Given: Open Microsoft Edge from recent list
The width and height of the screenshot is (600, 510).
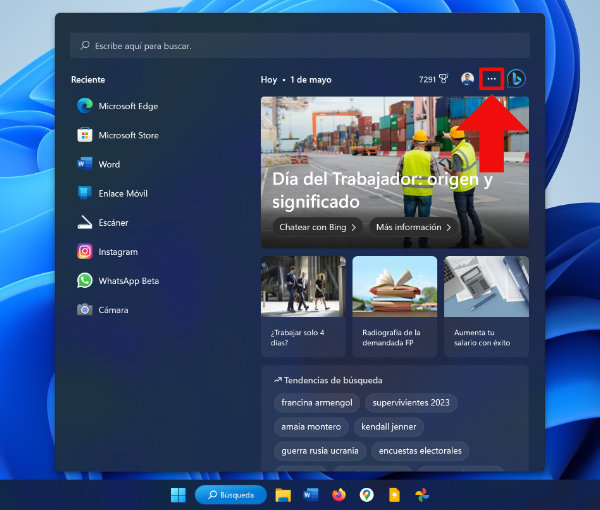Looking at the screenshot, I should [x=118, y=106].
